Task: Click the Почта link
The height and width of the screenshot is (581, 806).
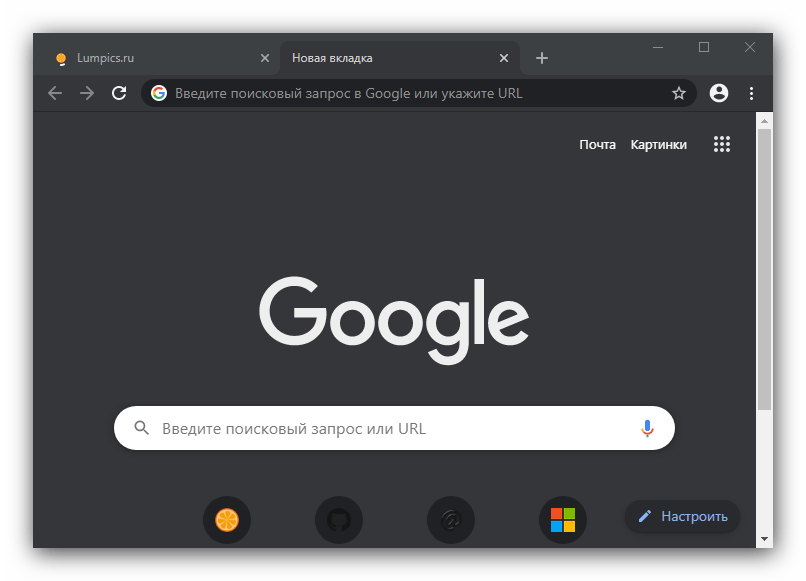Action: click(x=597, y=144)
